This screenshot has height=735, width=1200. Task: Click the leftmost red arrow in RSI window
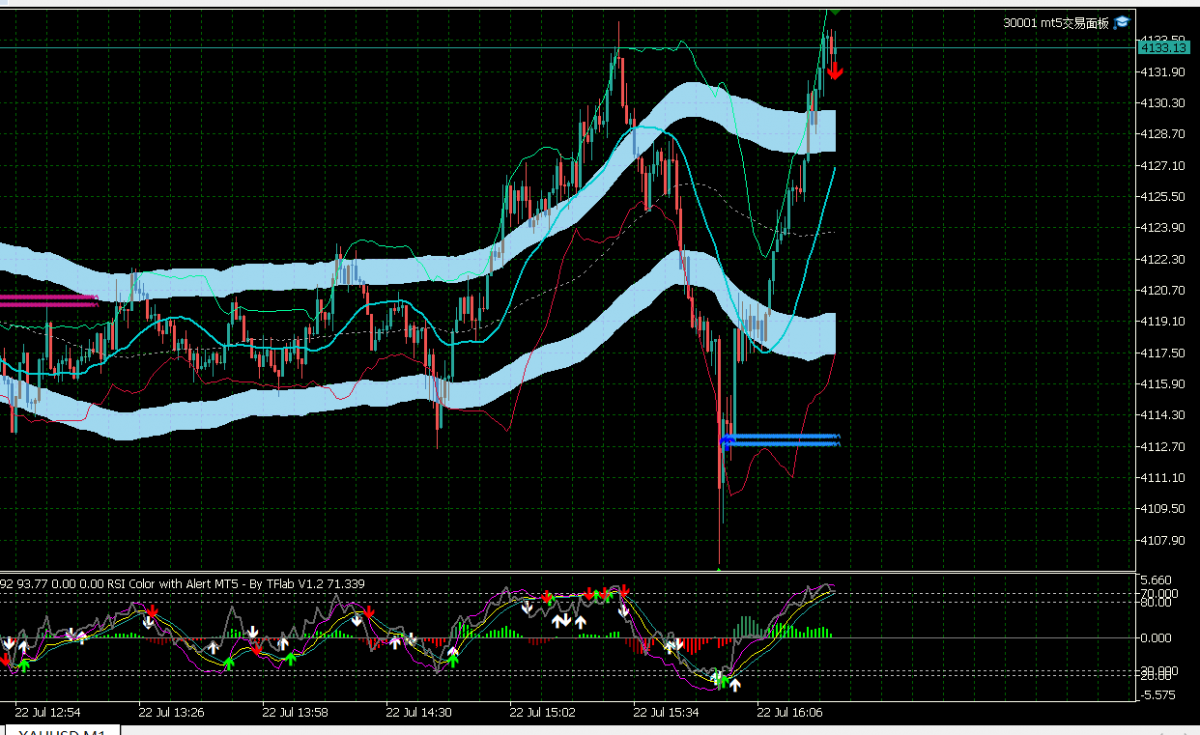coord(5,659)
